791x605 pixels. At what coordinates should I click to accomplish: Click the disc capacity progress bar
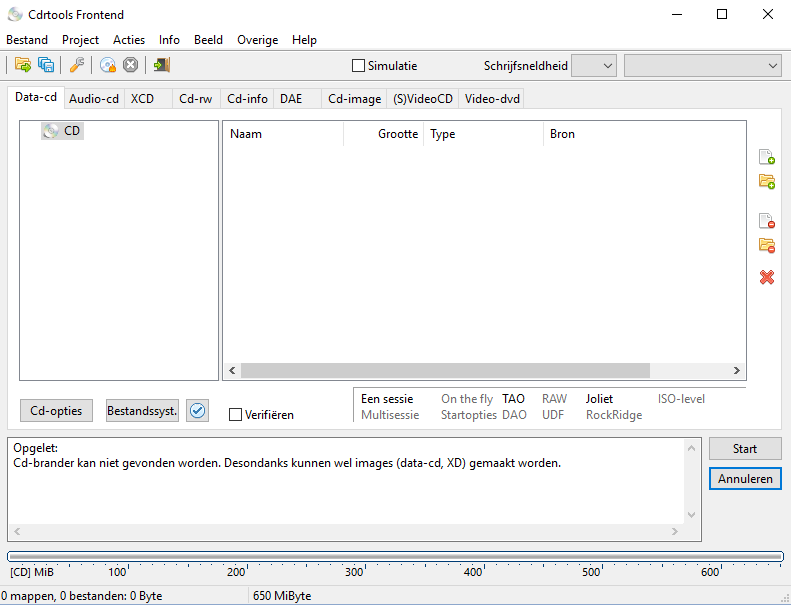click(395, 556)
